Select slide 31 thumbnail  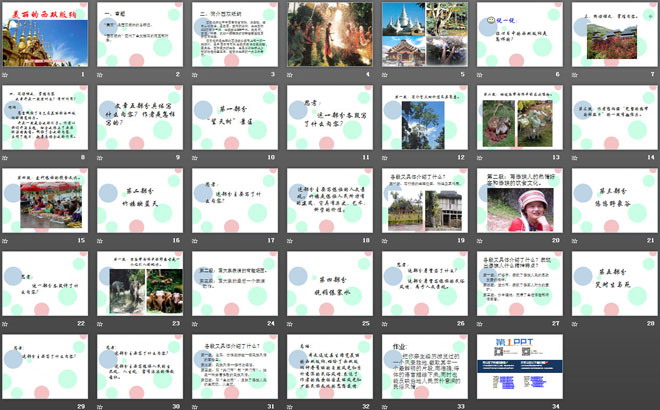pyautogui.click(x=235, y=366)
